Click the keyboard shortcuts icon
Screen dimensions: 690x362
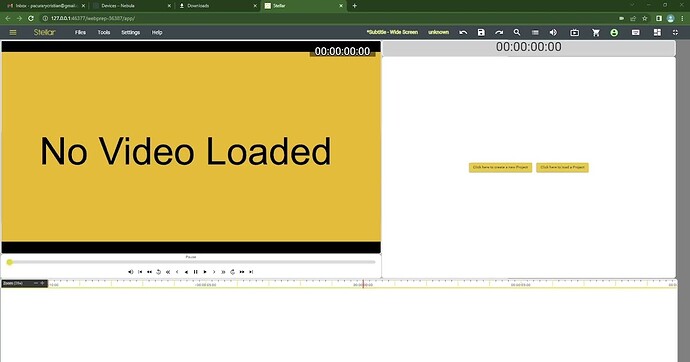coord(635,33)
